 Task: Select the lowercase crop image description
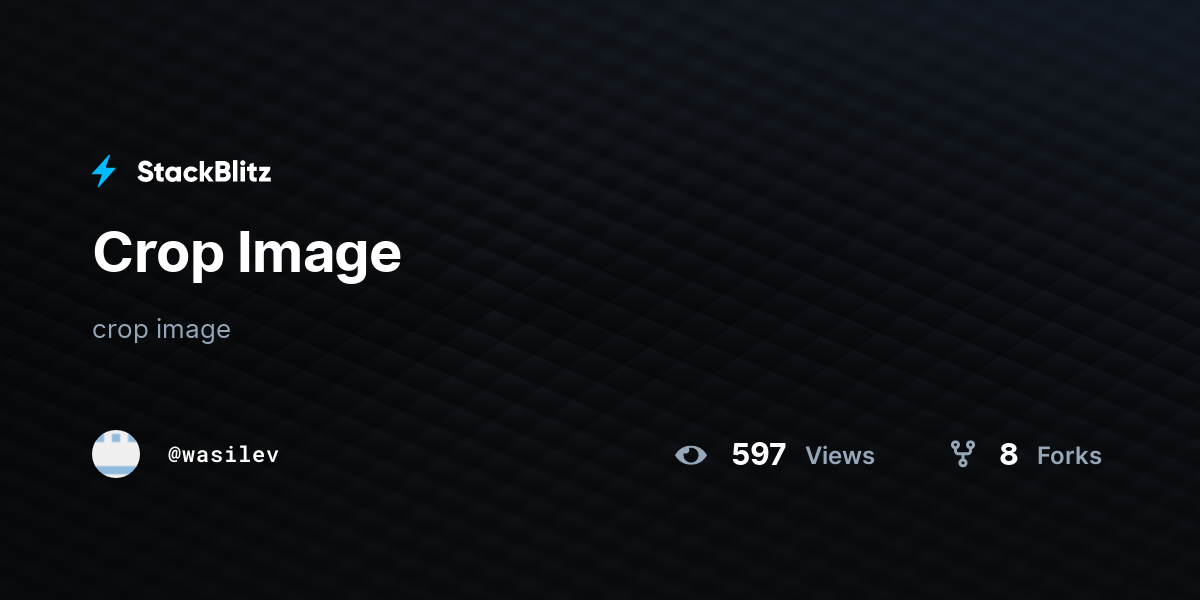click(x=161, y=330)
